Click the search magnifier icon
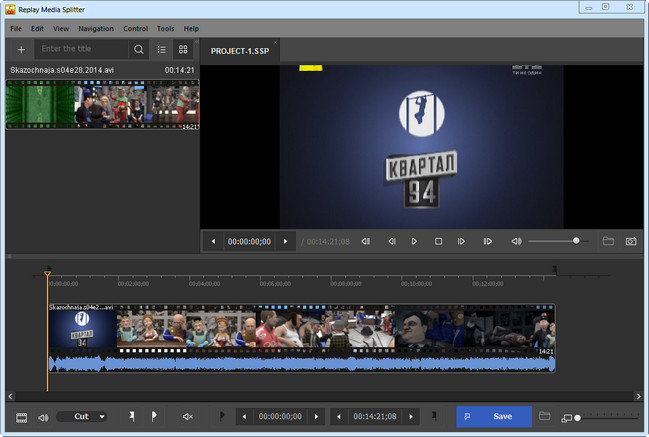Image resolution: width=649 pixels, height=437 pixels. pos(139,50)
